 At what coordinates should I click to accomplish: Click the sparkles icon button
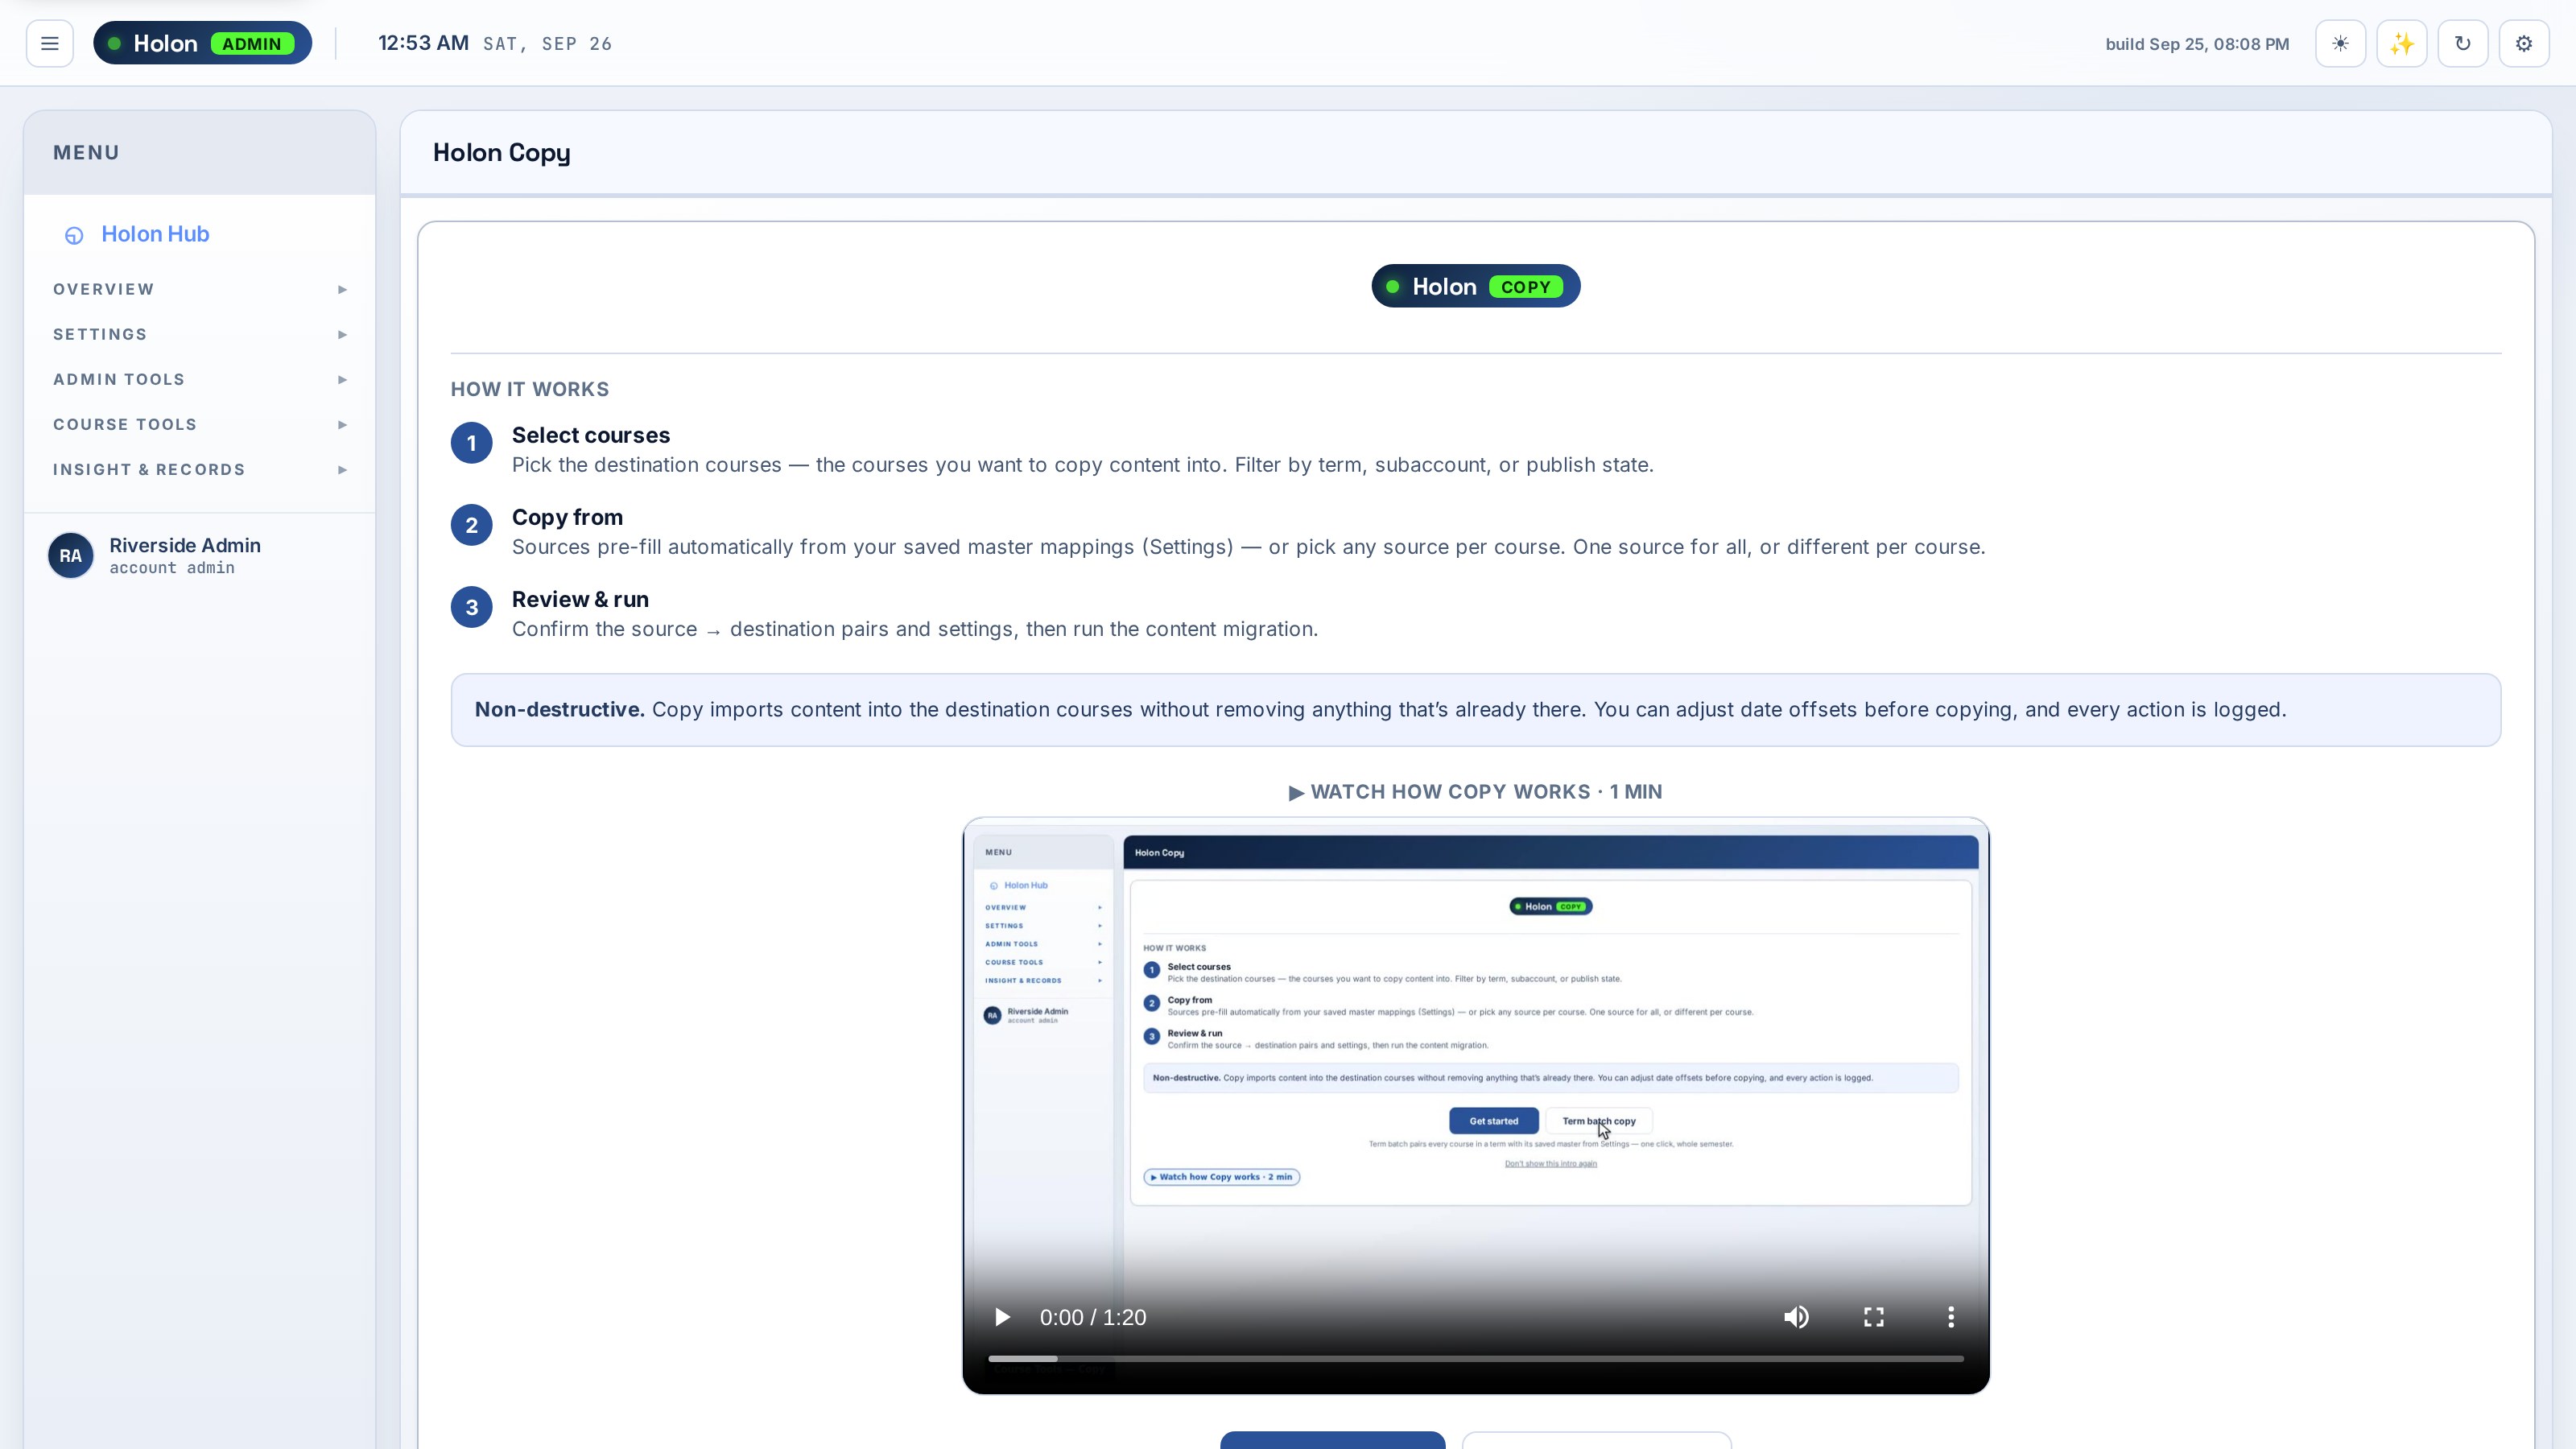tap(2401, 43)
